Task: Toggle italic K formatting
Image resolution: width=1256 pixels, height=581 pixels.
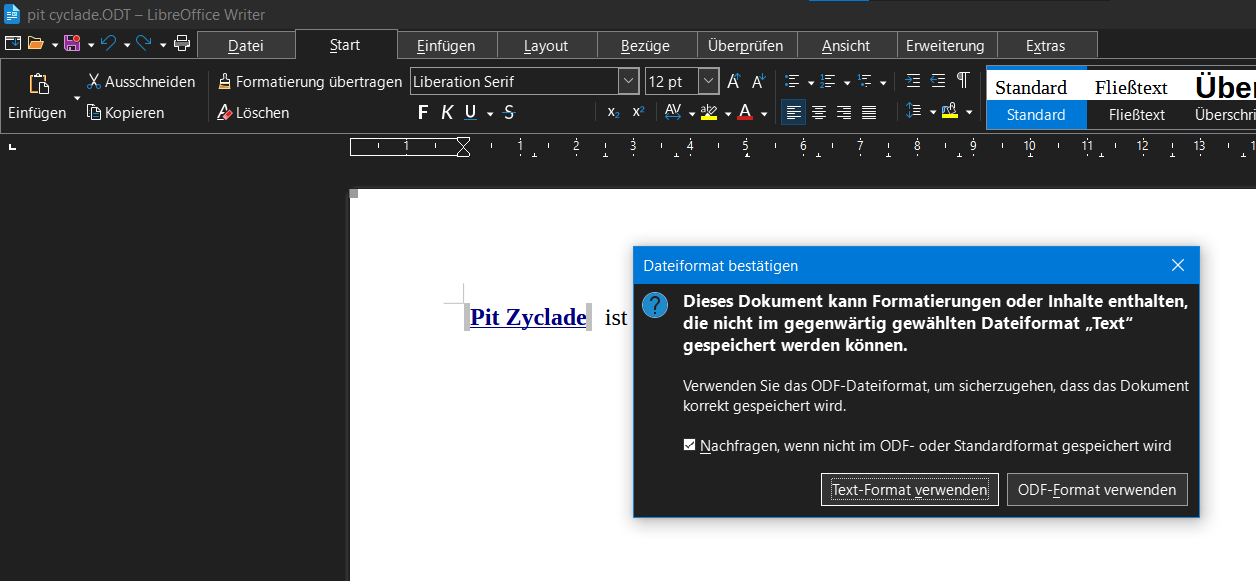Action: click(x=447, y=113)
